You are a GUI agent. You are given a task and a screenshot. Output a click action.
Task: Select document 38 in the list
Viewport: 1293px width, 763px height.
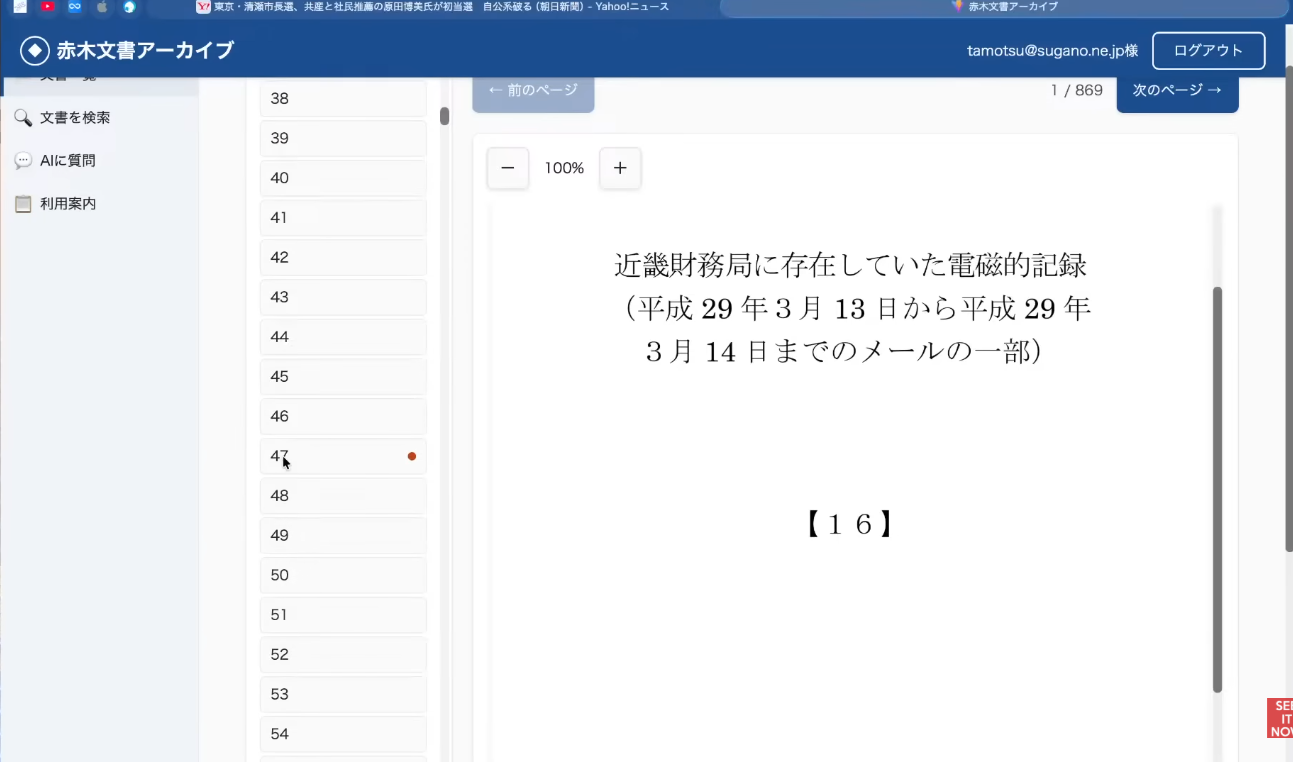click(343, 99)
